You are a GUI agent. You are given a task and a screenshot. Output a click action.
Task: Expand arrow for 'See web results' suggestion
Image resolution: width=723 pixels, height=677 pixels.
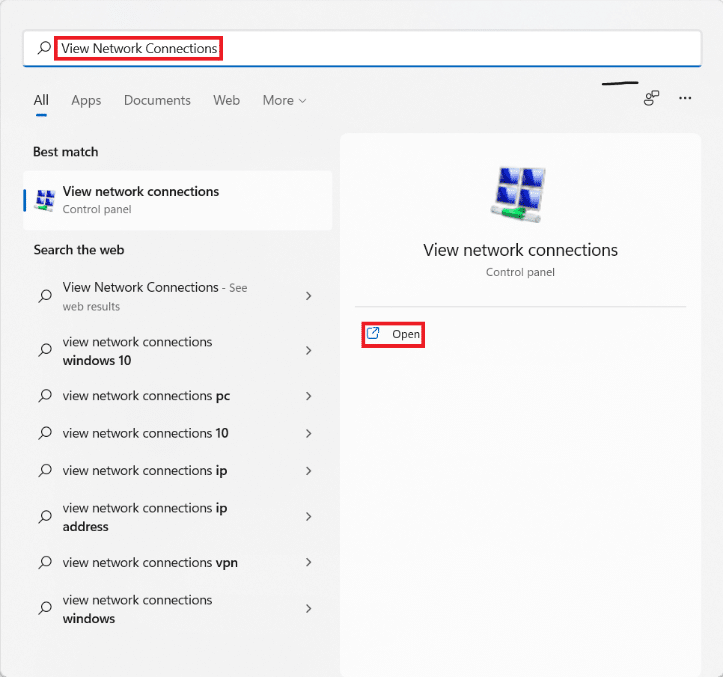308,296
